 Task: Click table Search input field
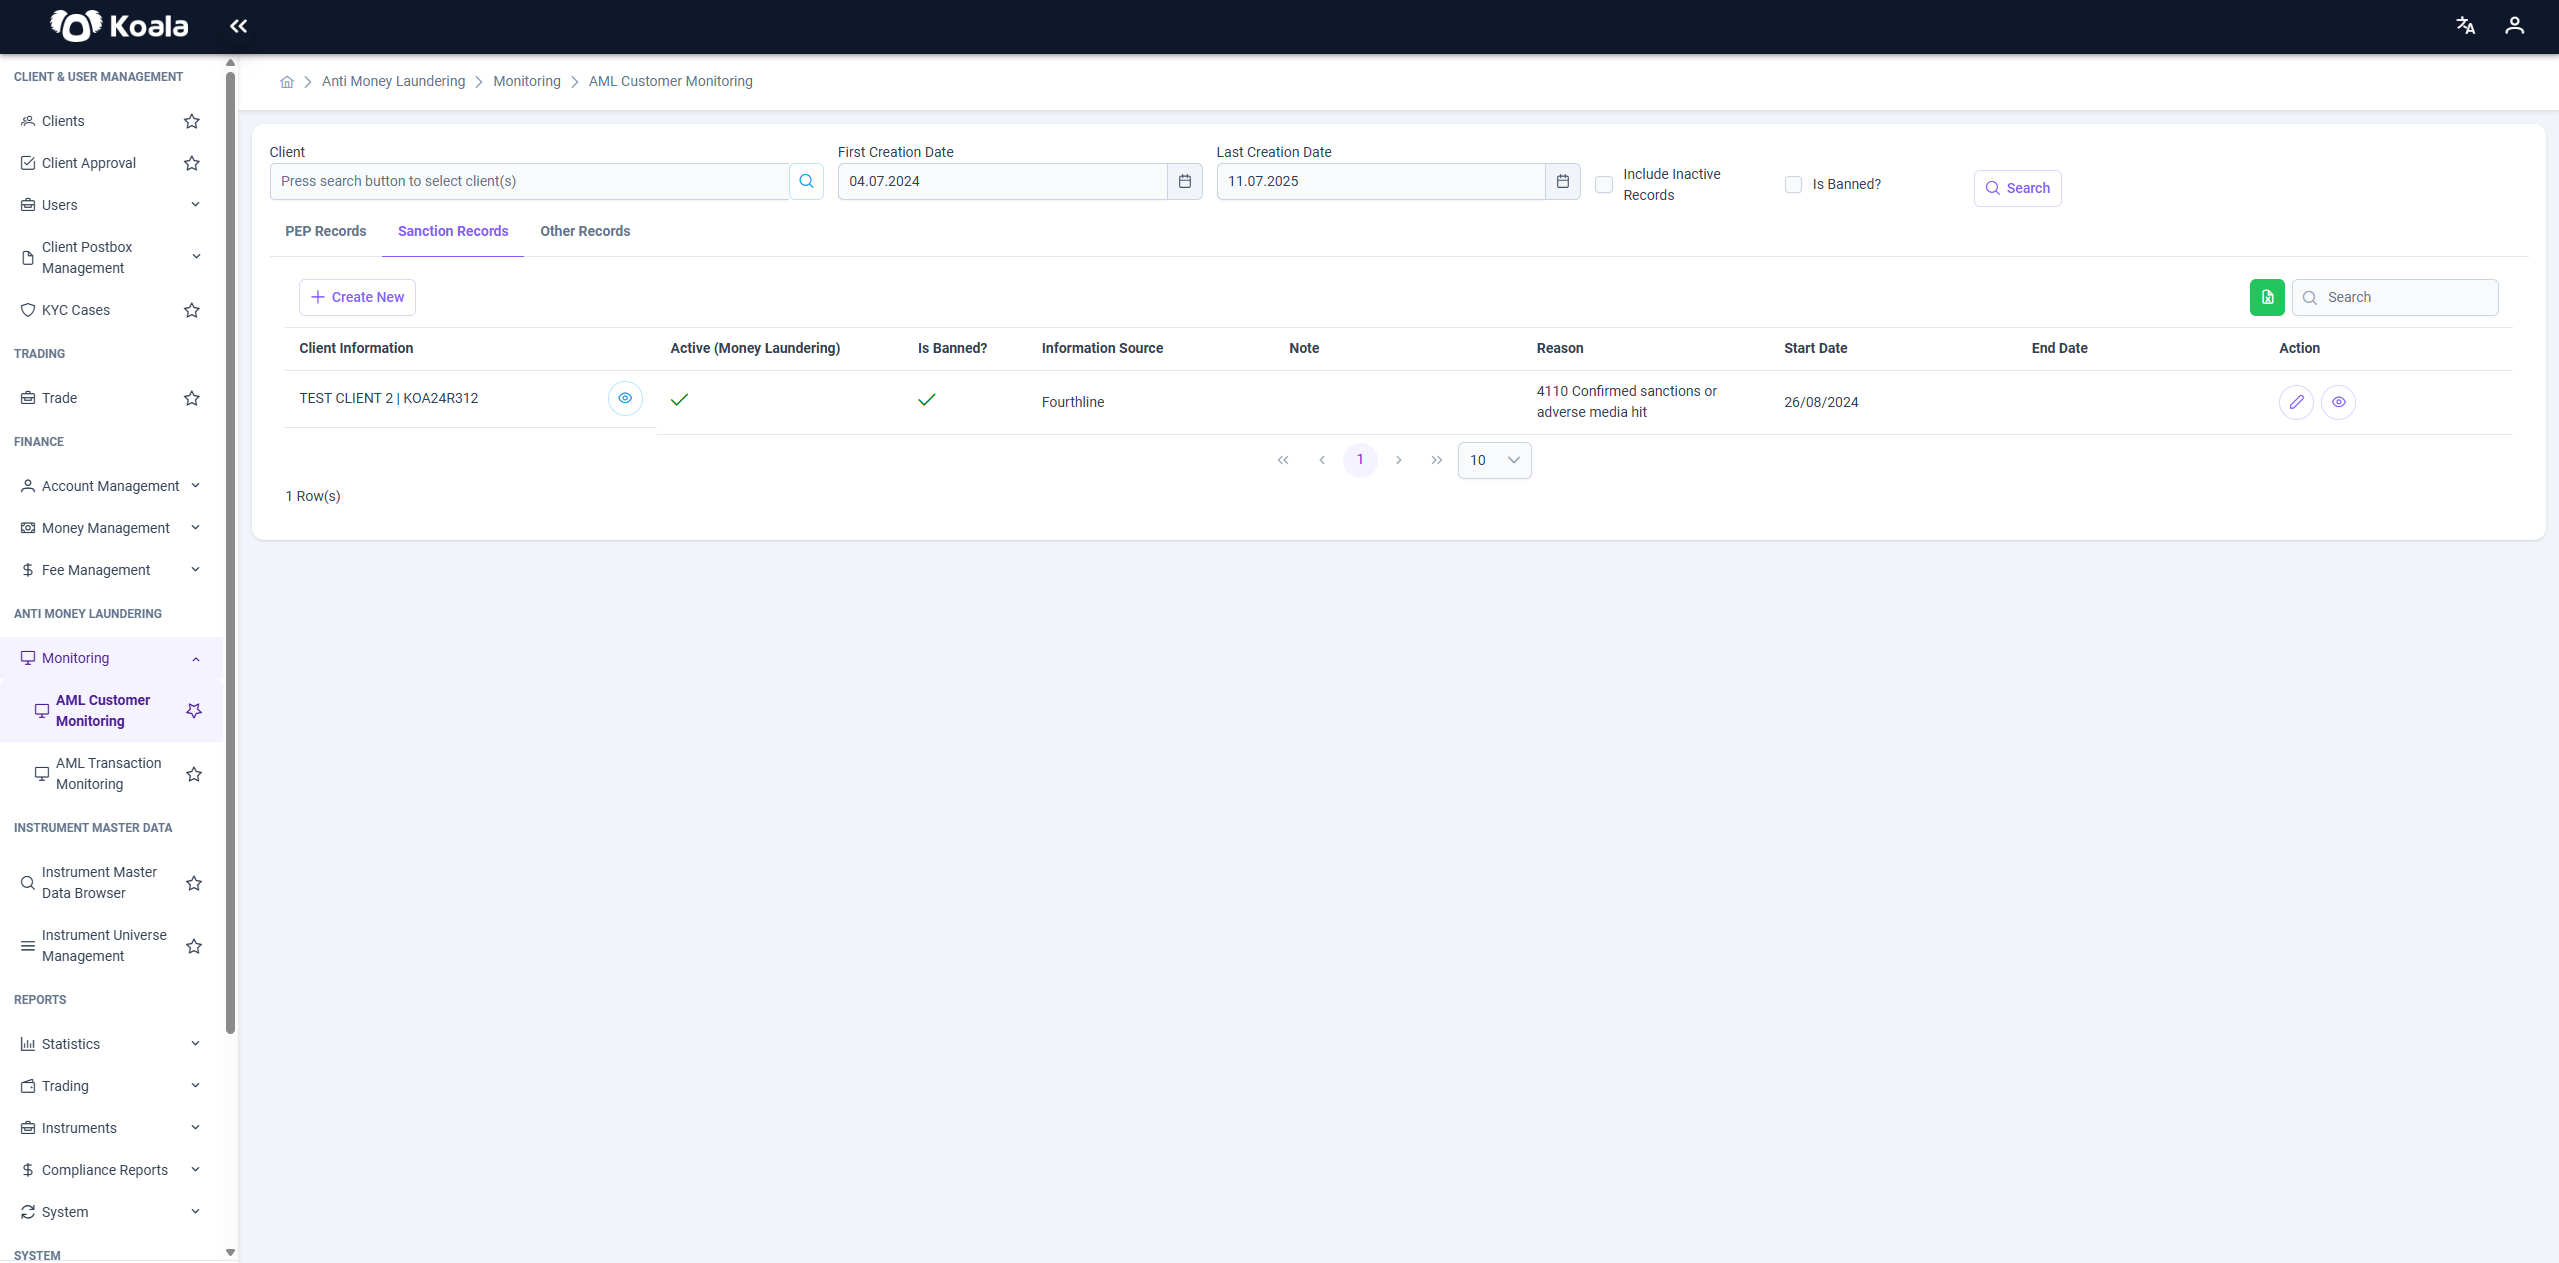click(2395, 297)
